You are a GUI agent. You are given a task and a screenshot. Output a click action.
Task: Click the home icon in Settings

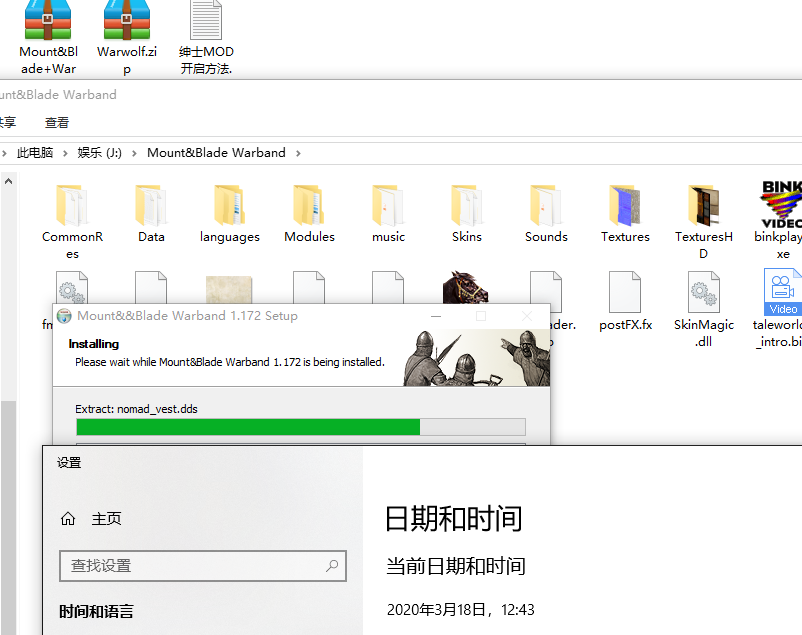pos(68,519)
